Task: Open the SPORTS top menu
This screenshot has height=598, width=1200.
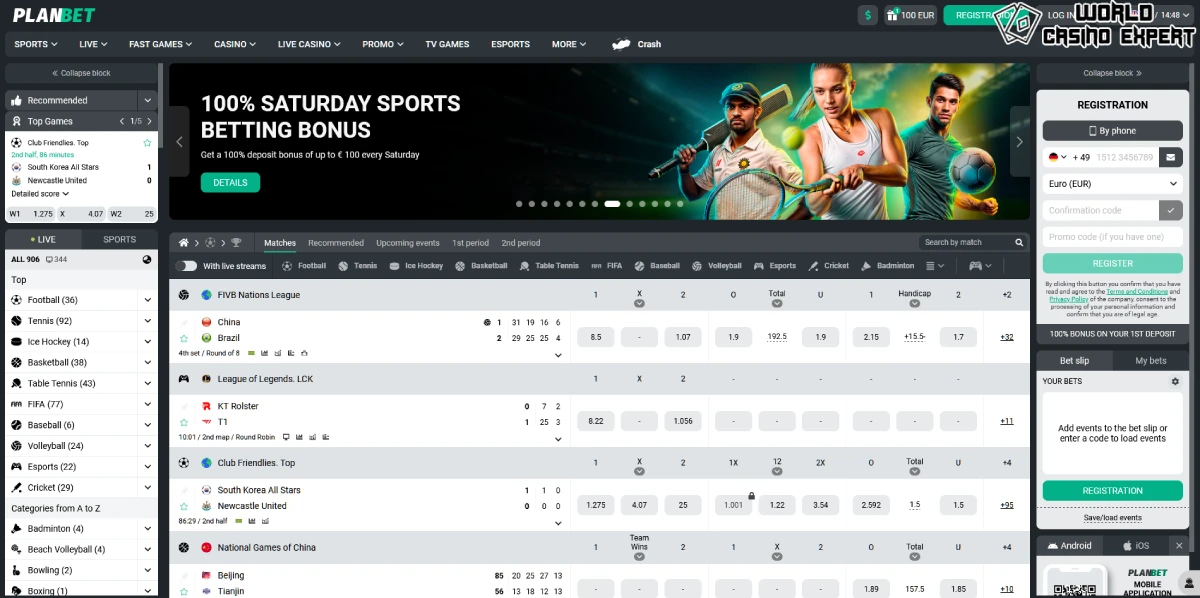Action: (36, 44)
